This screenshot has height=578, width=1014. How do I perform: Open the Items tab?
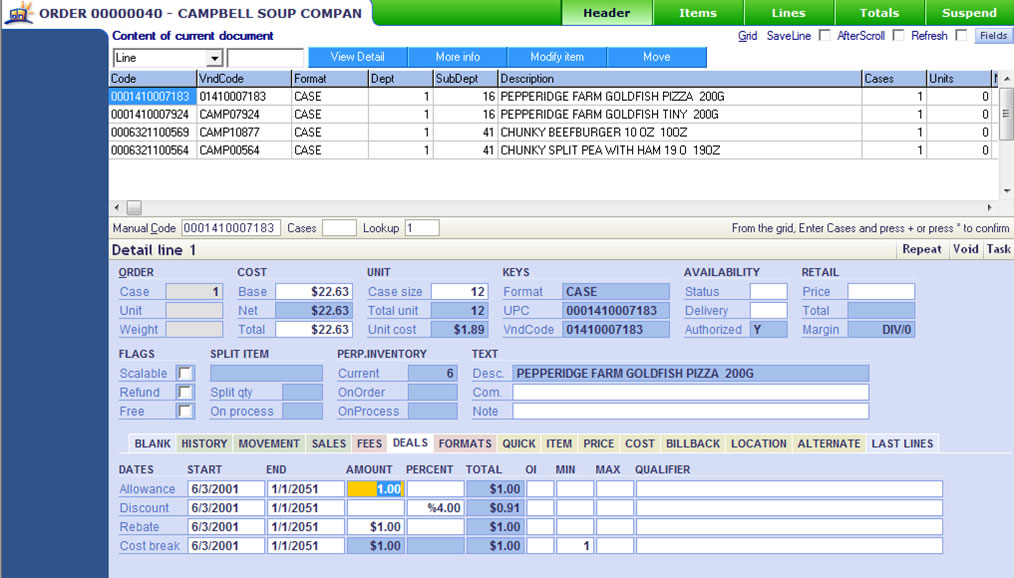(x=698, y=13)
